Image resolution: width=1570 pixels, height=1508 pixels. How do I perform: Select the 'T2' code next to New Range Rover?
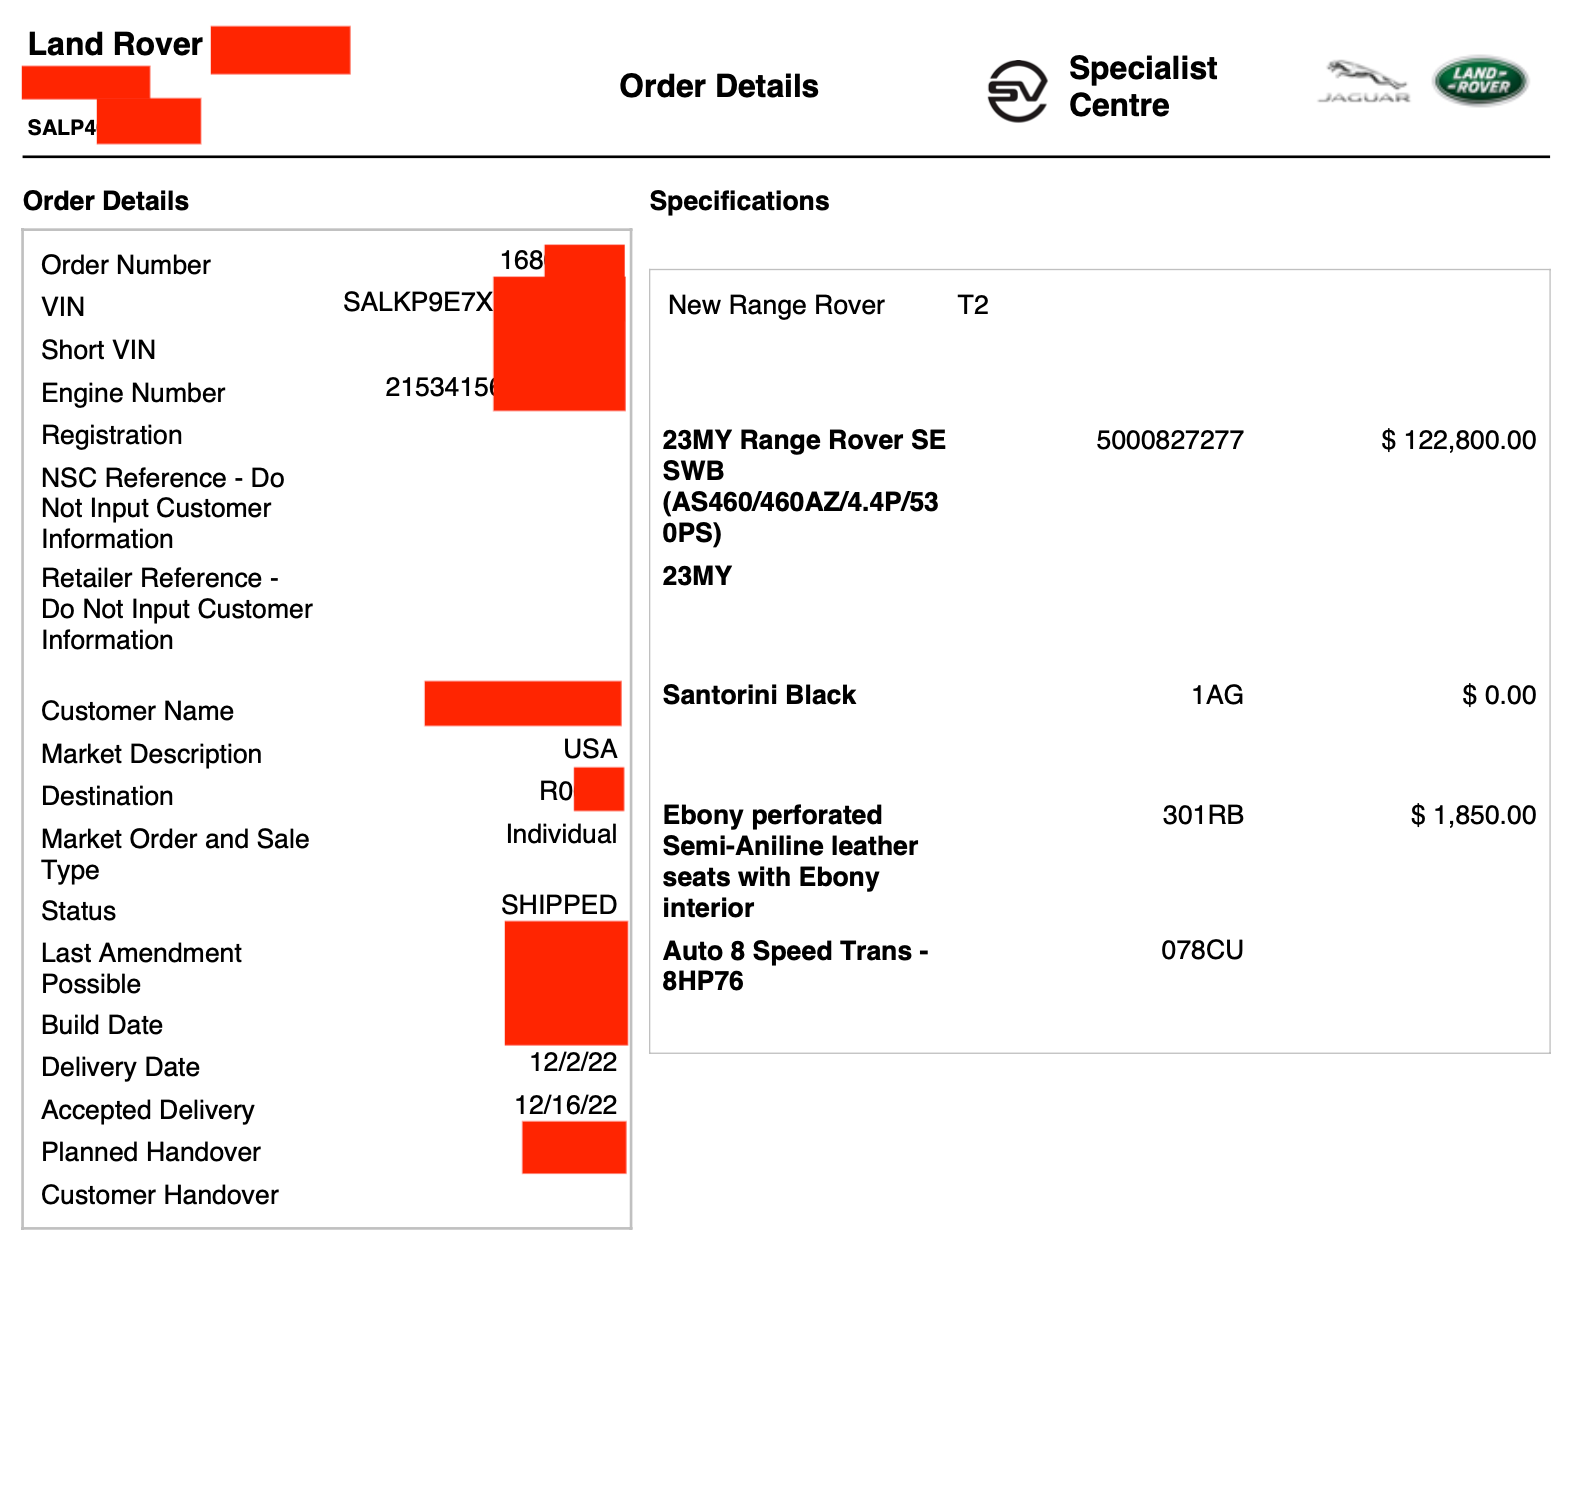(x=973, y=305)
